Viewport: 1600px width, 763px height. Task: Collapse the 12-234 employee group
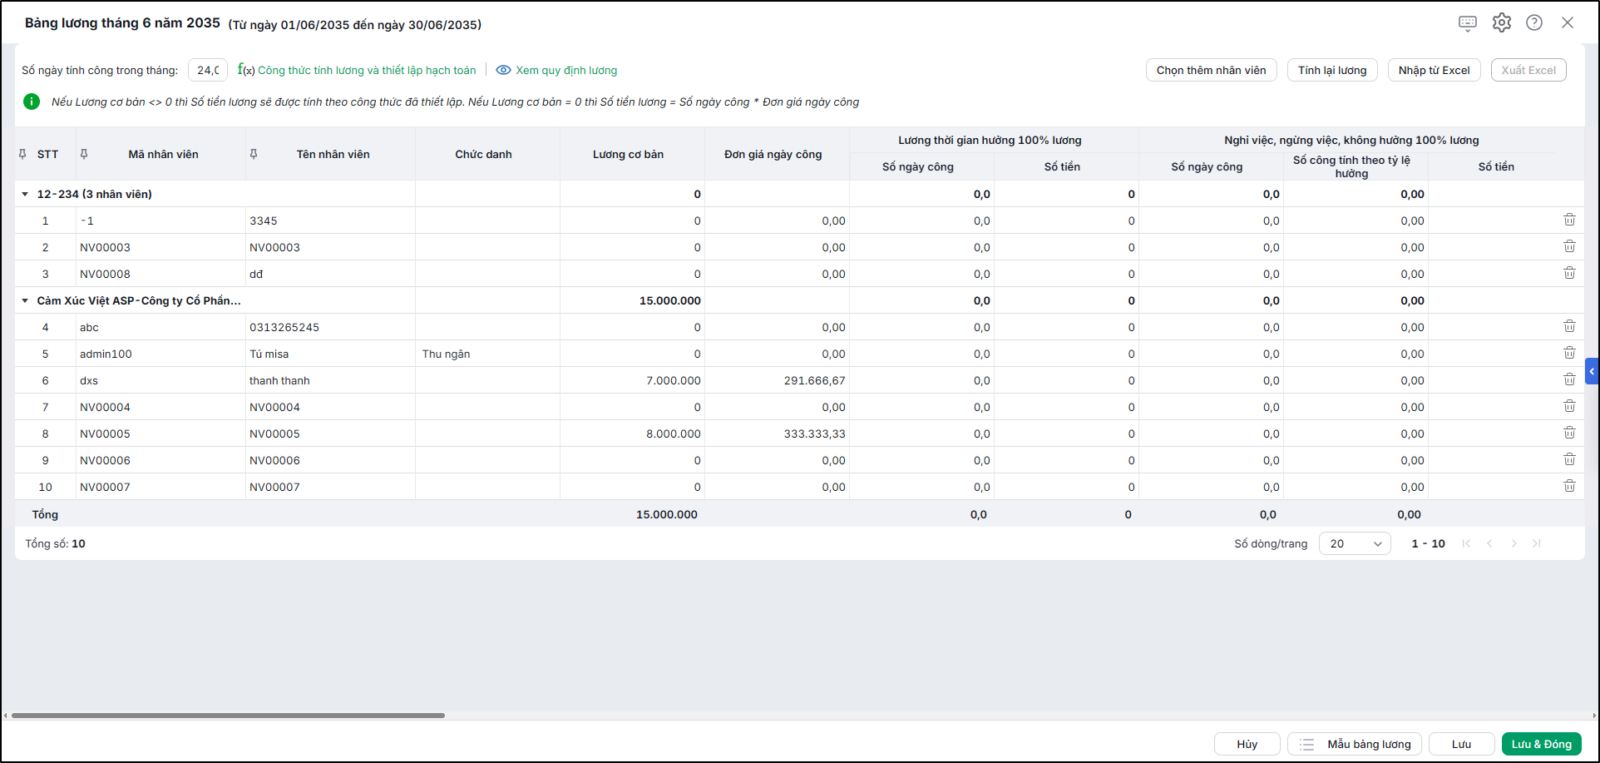(25, 194)
